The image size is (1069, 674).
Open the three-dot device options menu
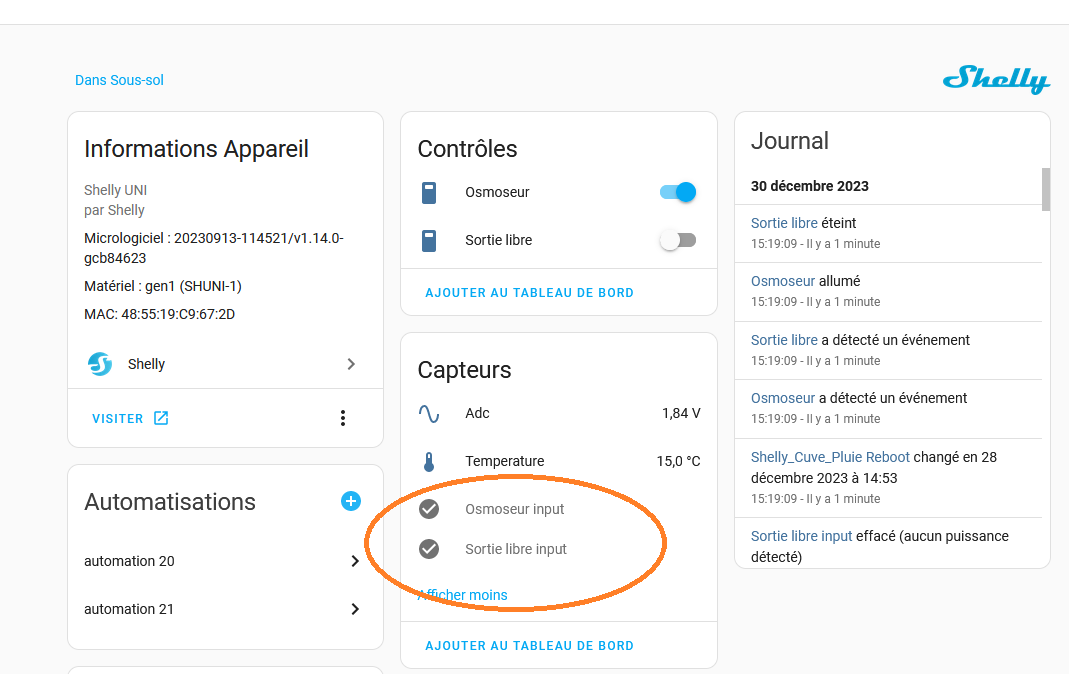pyautogui.click(x=343, y=418)
